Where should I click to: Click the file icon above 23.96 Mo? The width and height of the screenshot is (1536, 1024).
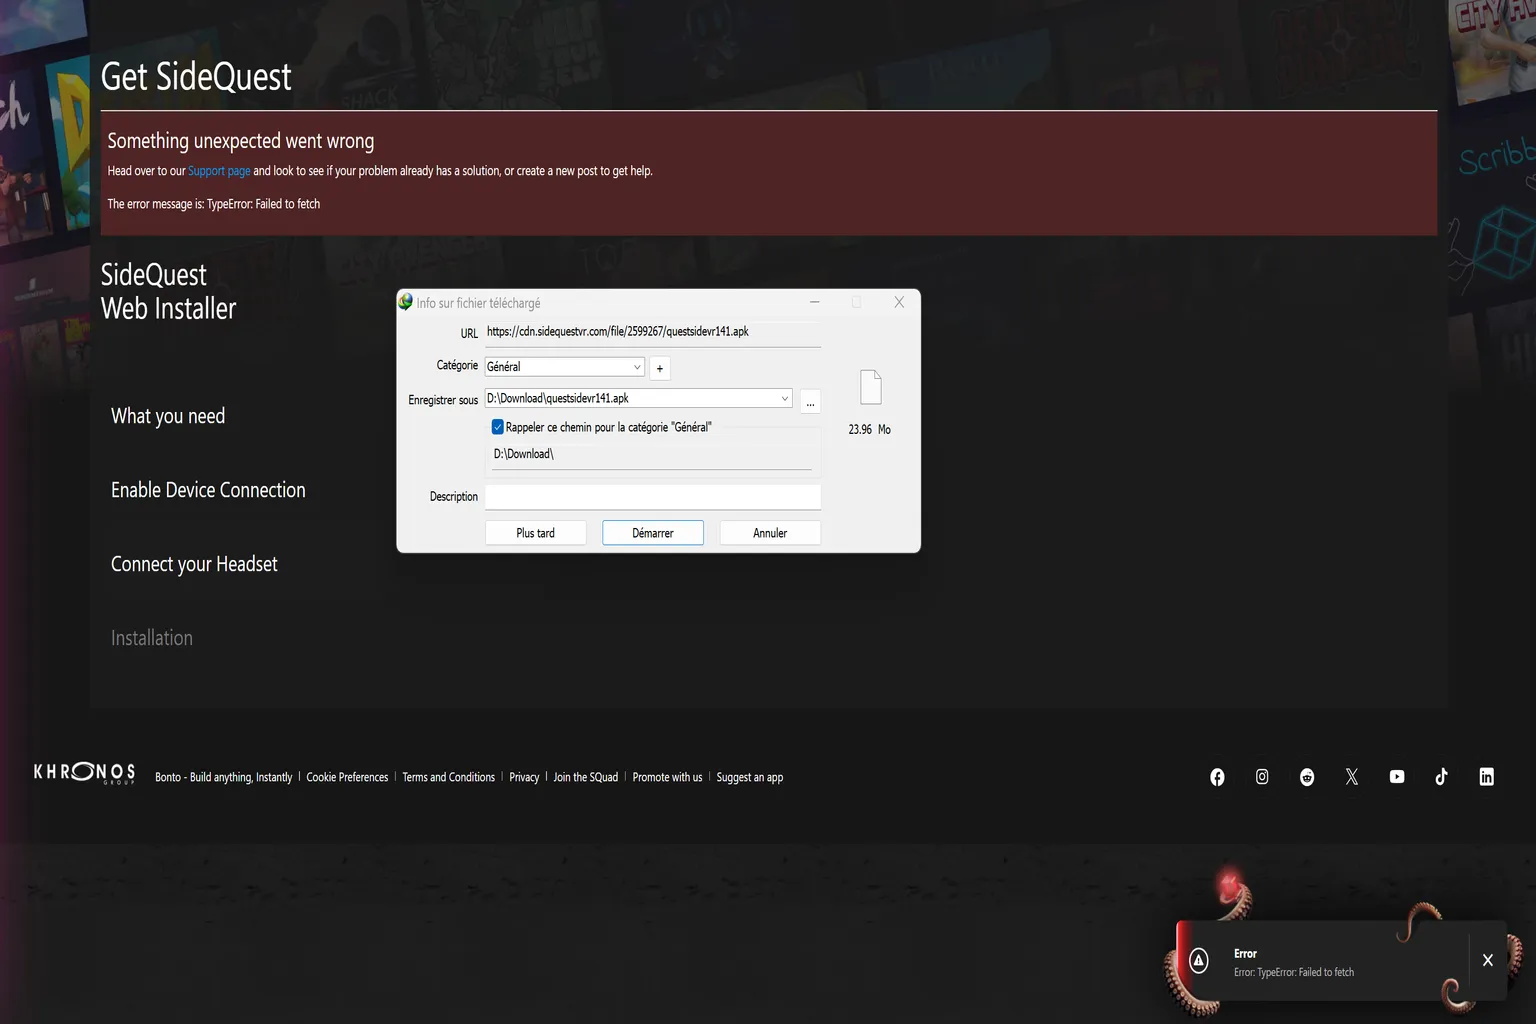coord(871,387)
